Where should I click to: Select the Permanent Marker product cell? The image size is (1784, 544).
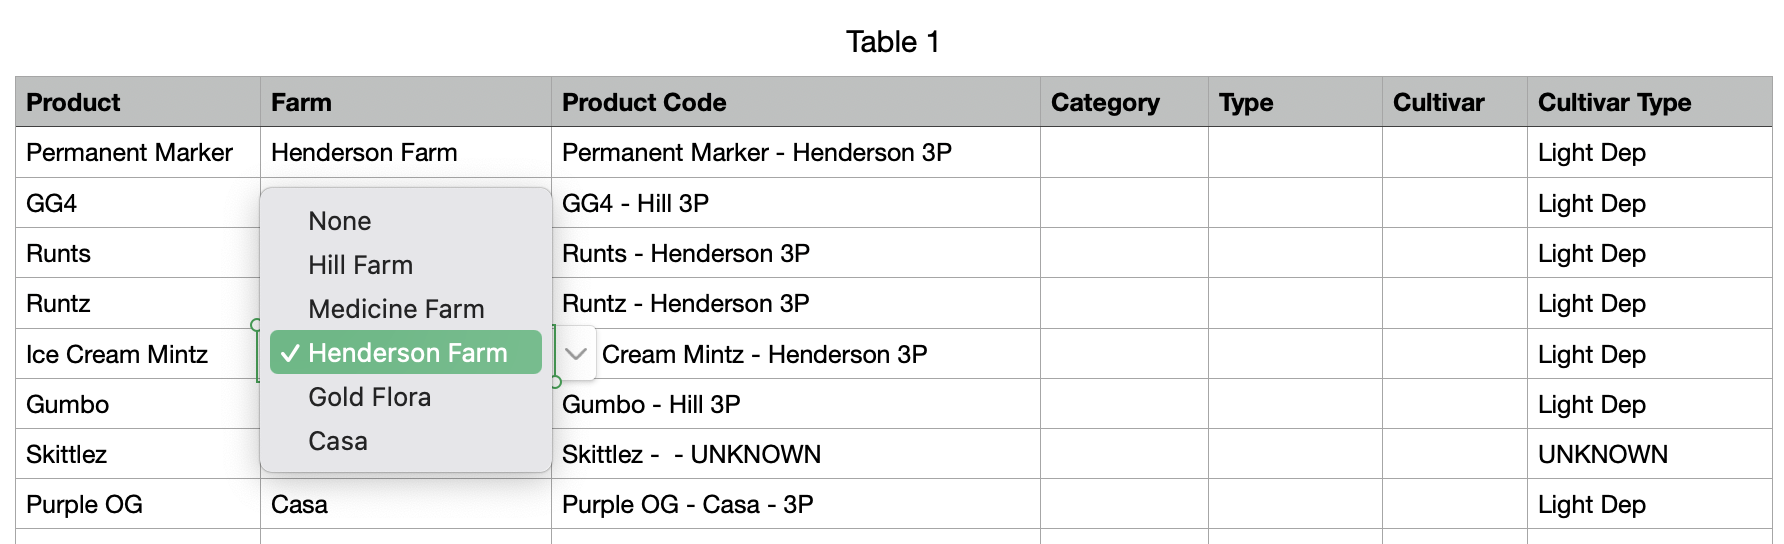coord(138,152)
